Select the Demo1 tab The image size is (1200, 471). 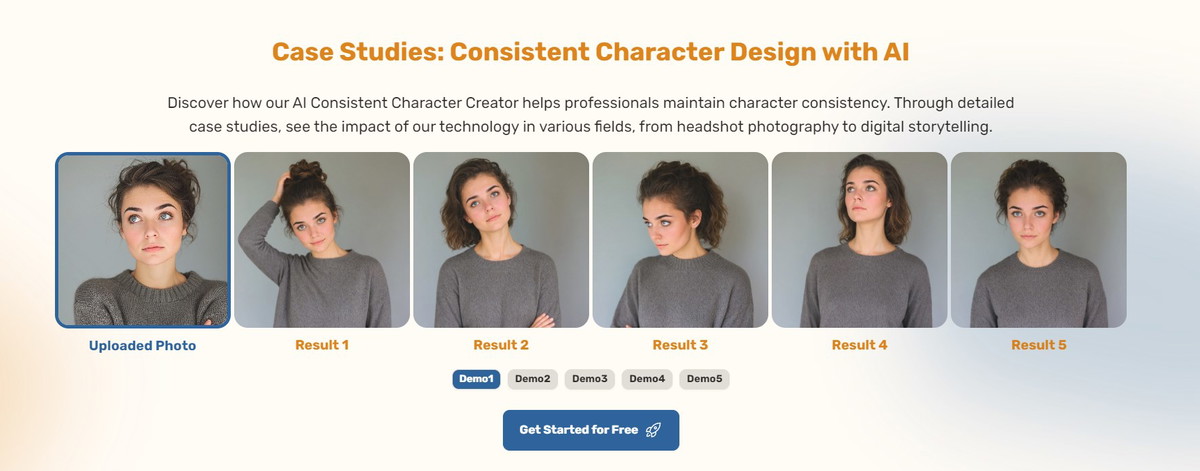coord(476,379)
